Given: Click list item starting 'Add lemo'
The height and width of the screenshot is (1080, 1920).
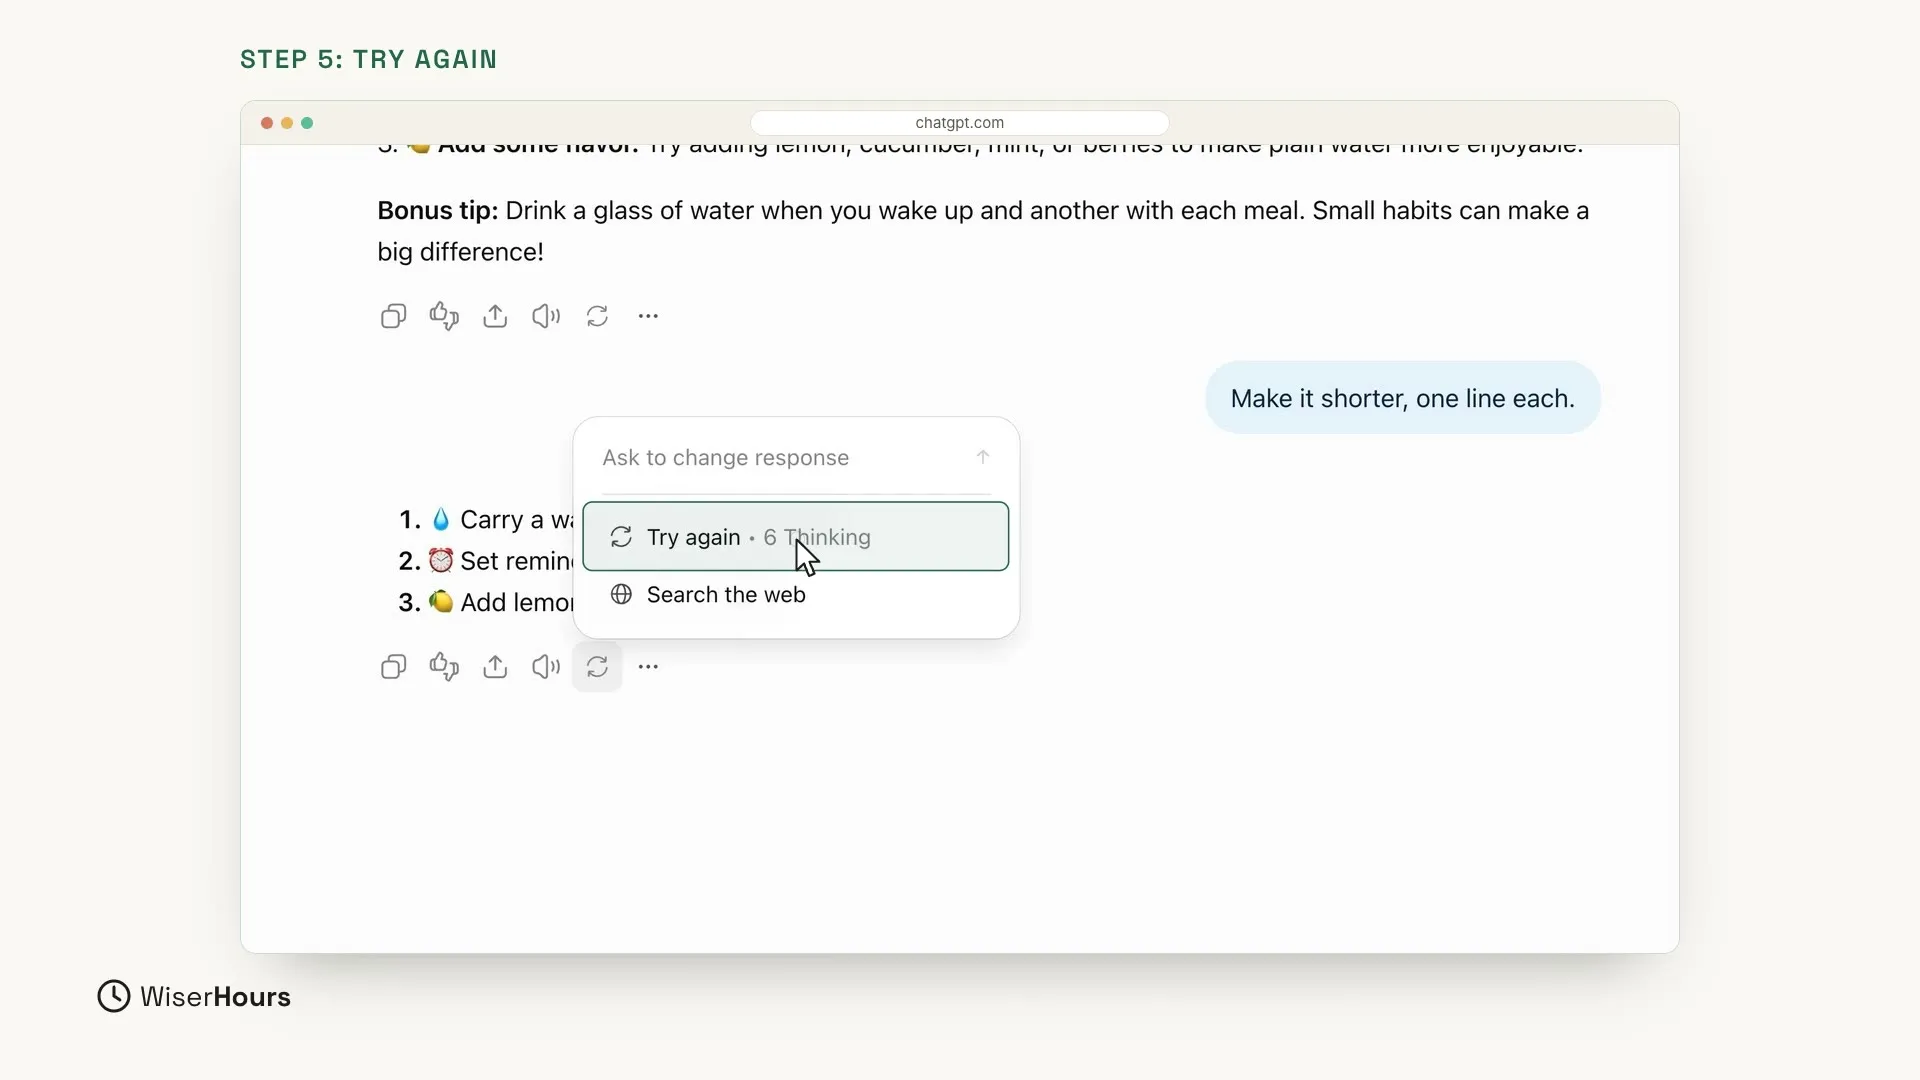Looking at the screenshot, I should pos(486,602).
